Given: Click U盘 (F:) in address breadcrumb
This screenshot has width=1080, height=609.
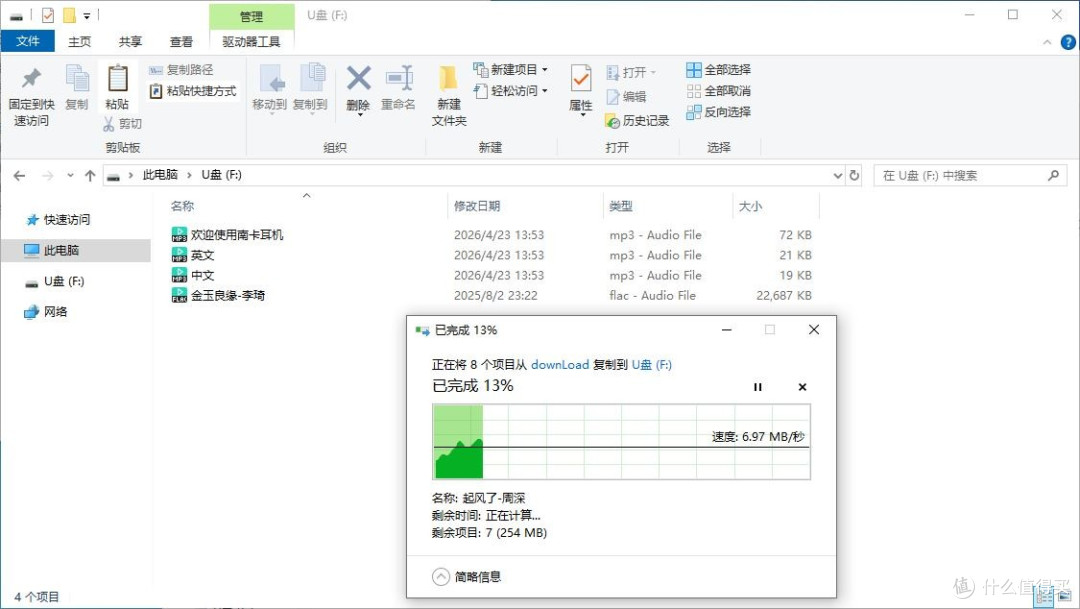Looking at the screenshot, I should [x=221, y=175].
